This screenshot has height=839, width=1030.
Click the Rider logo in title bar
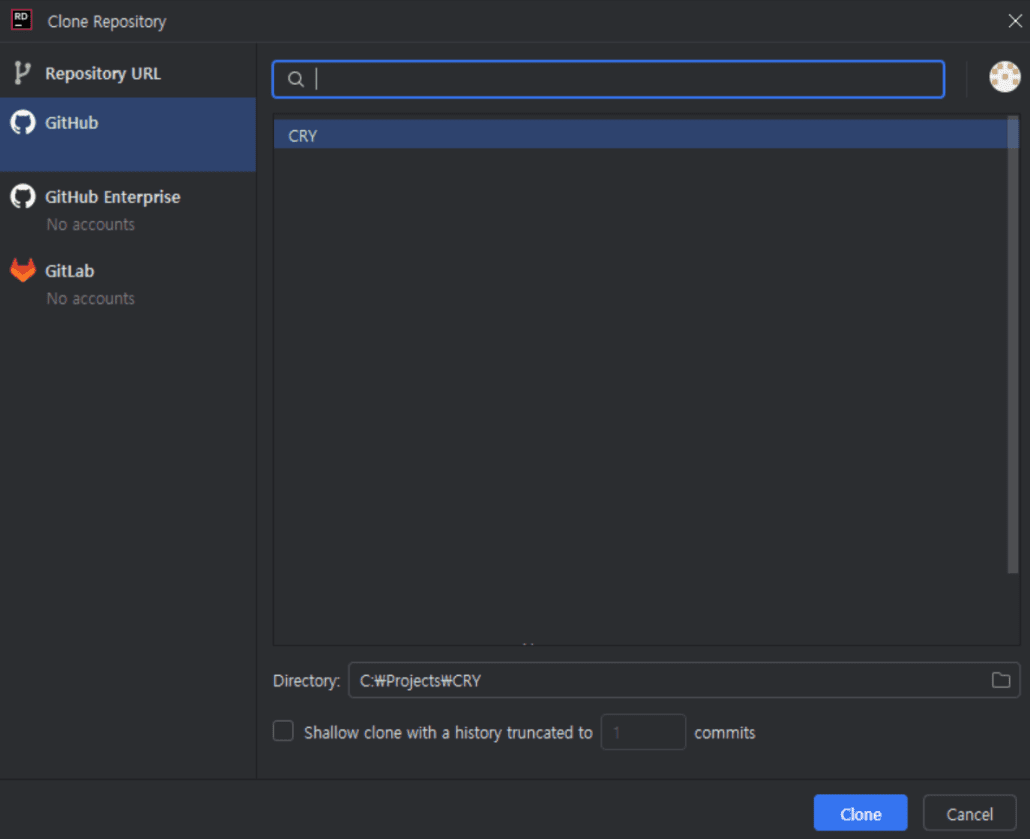click(21, 20)
